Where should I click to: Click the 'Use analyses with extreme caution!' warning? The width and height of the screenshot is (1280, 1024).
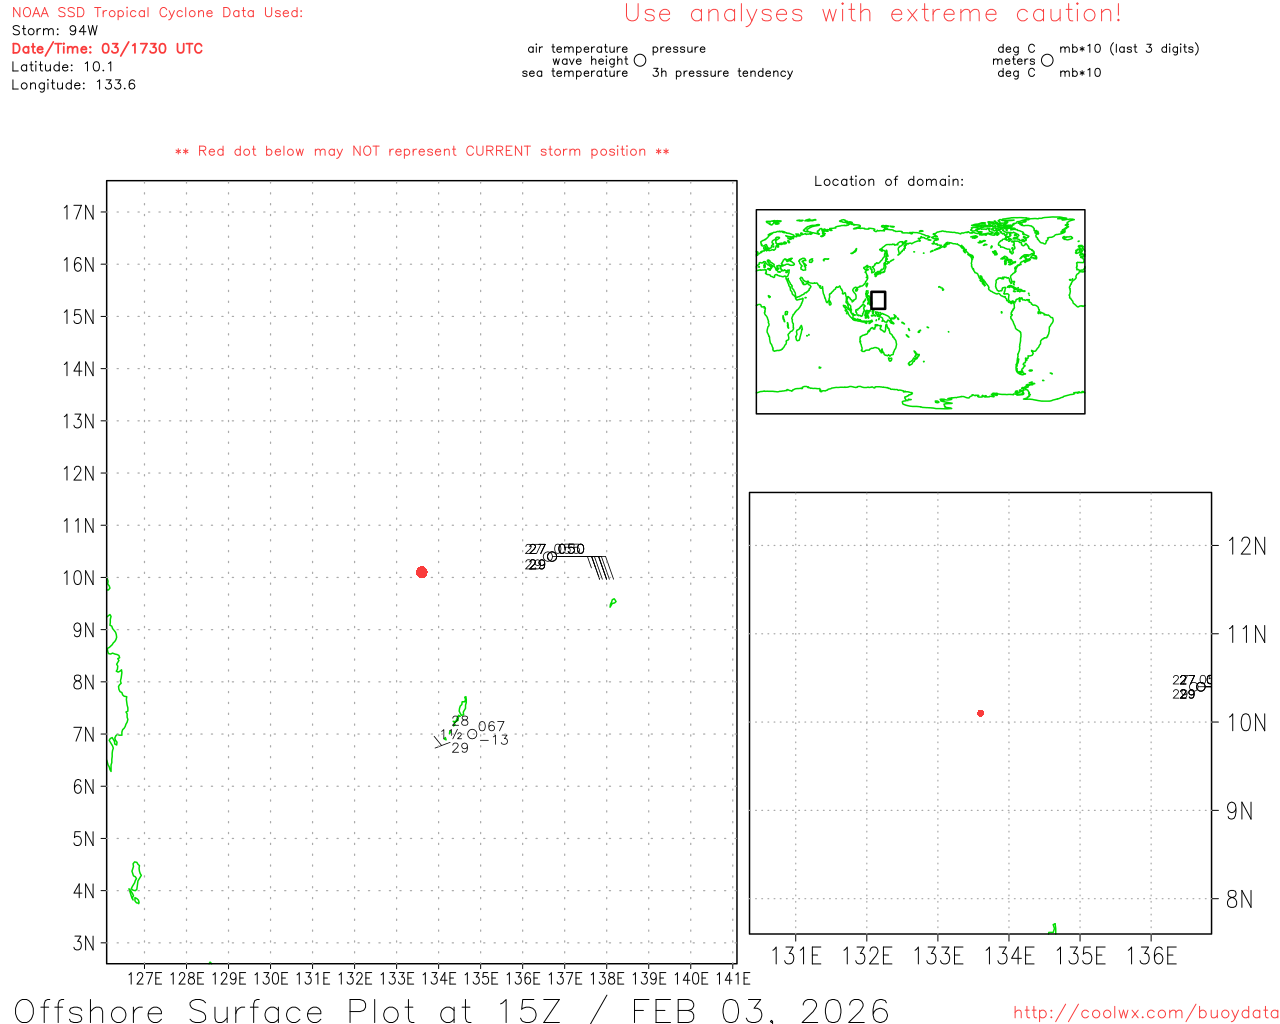(x=873, y=14)
